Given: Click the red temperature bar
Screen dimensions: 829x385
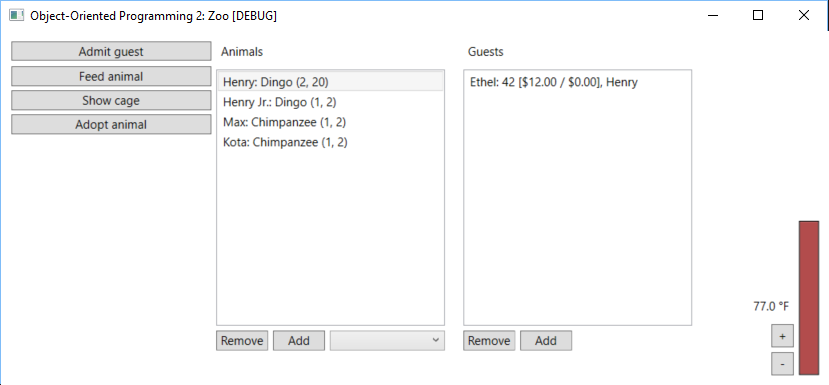Looking at the screenshot, I should [x=809, y=298].
